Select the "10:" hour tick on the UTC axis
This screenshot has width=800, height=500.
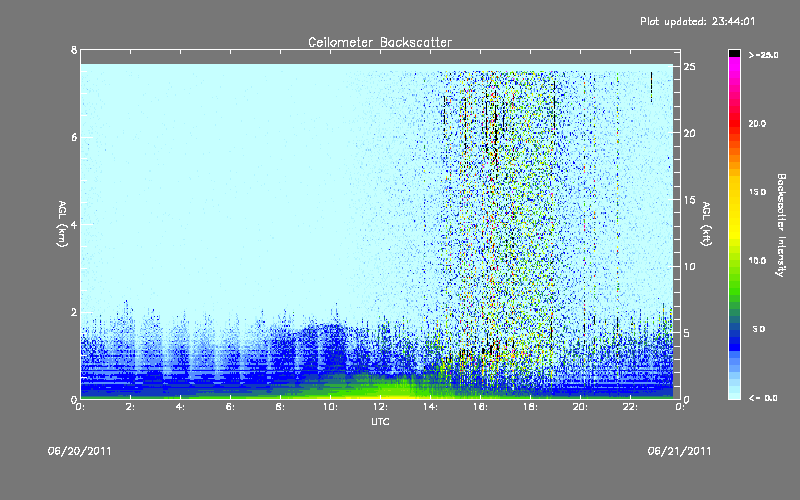pos(330,407)
